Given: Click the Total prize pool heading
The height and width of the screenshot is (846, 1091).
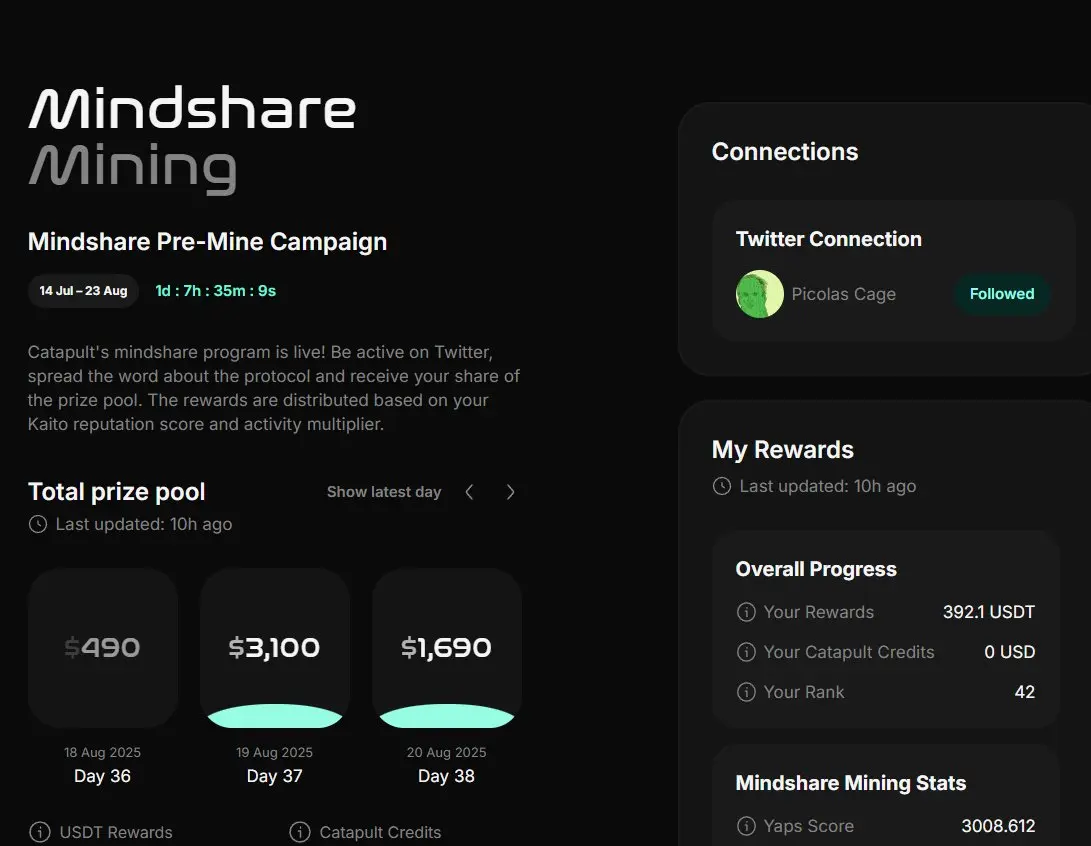Looking at the screenshot, I should pyautogui.click(x=117, y=492).
